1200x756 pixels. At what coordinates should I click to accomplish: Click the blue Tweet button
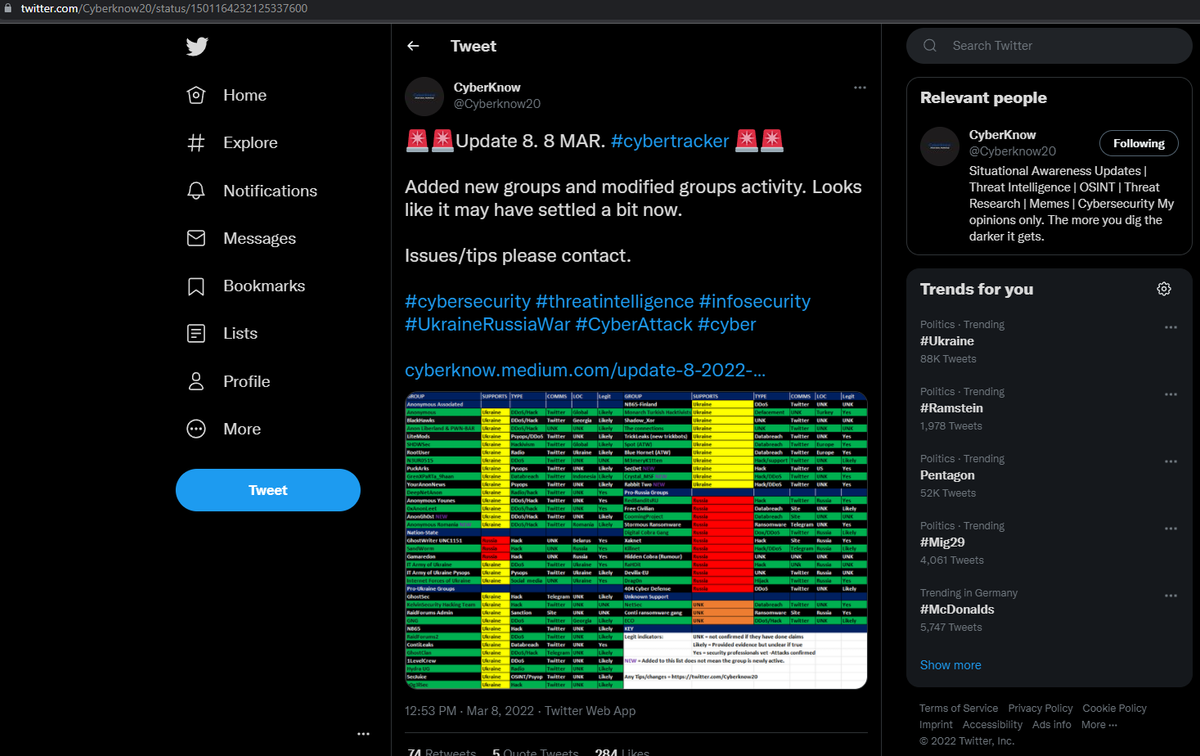pyautogui.click(x=268, y=490)
